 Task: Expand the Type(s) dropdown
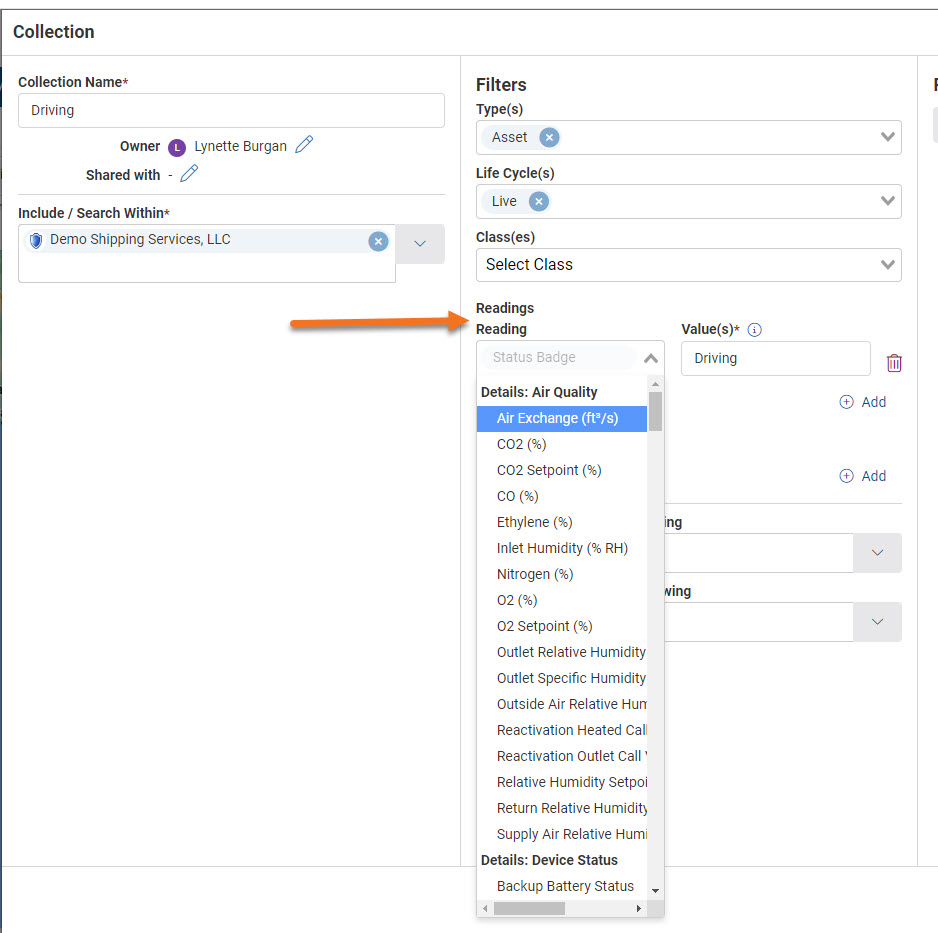(887, 137)
